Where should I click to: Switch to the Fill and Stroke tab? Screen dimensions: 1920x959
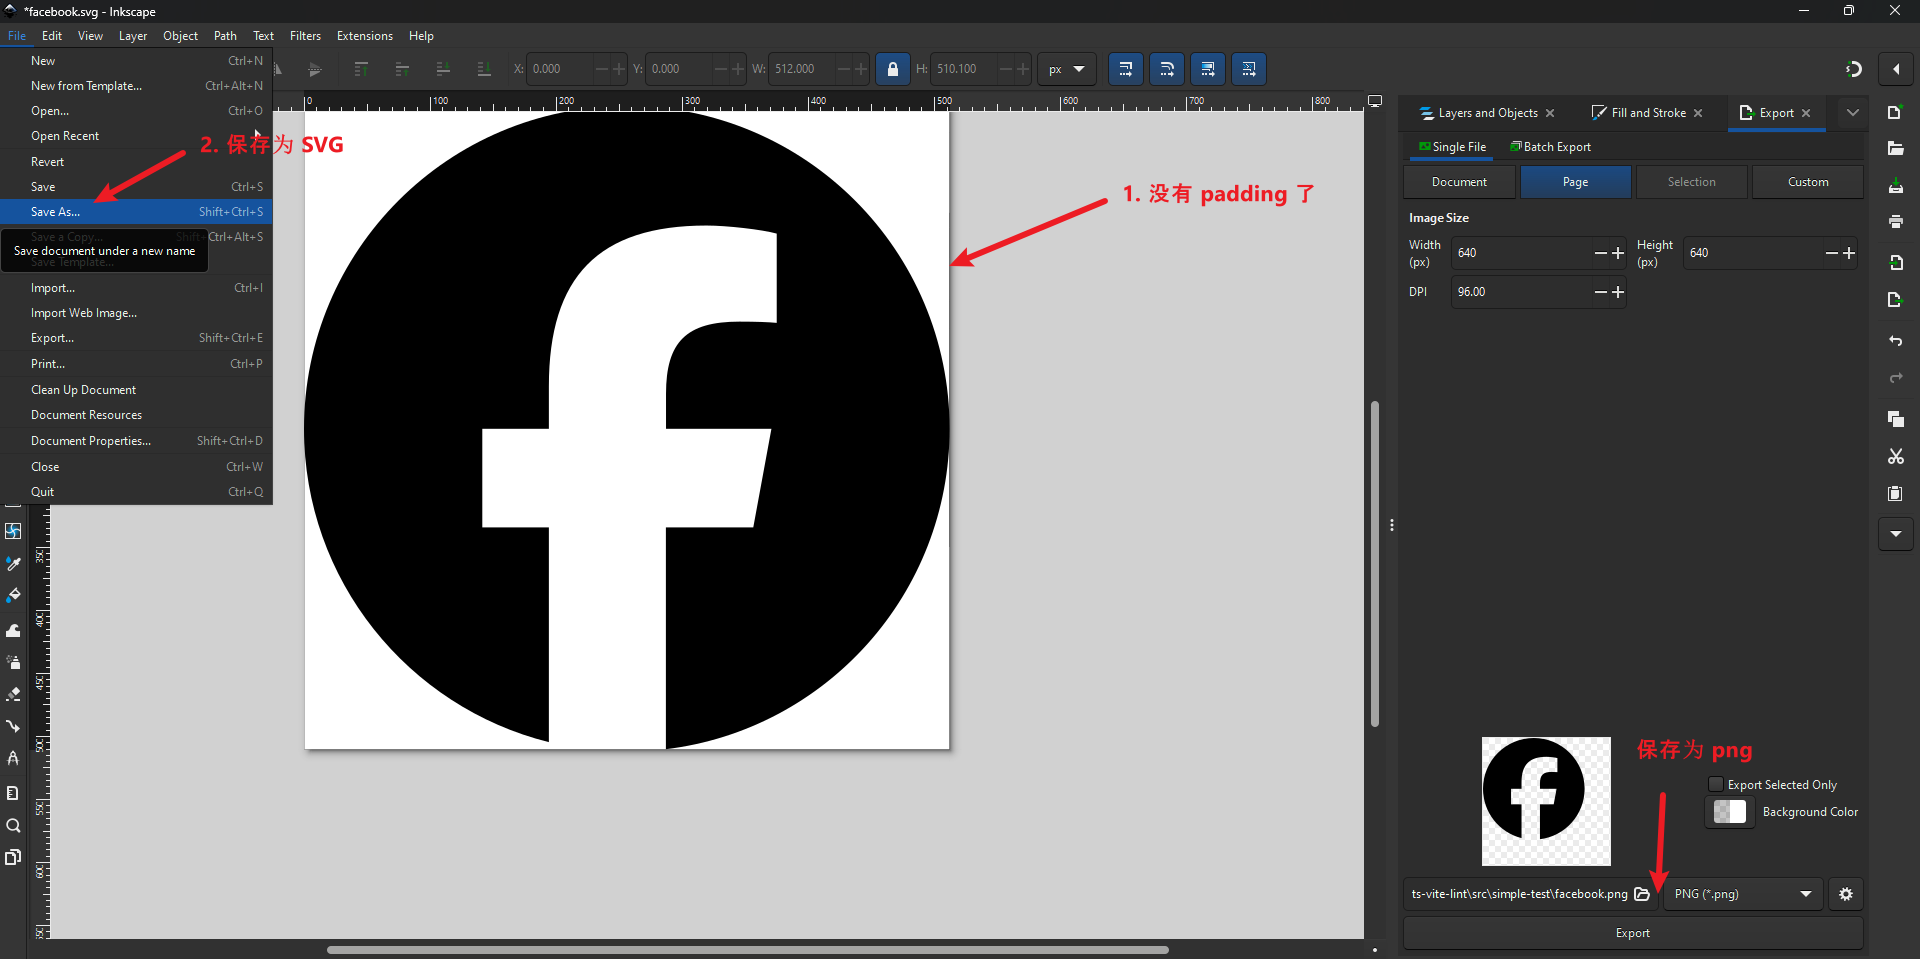(x=1649, y=113)
